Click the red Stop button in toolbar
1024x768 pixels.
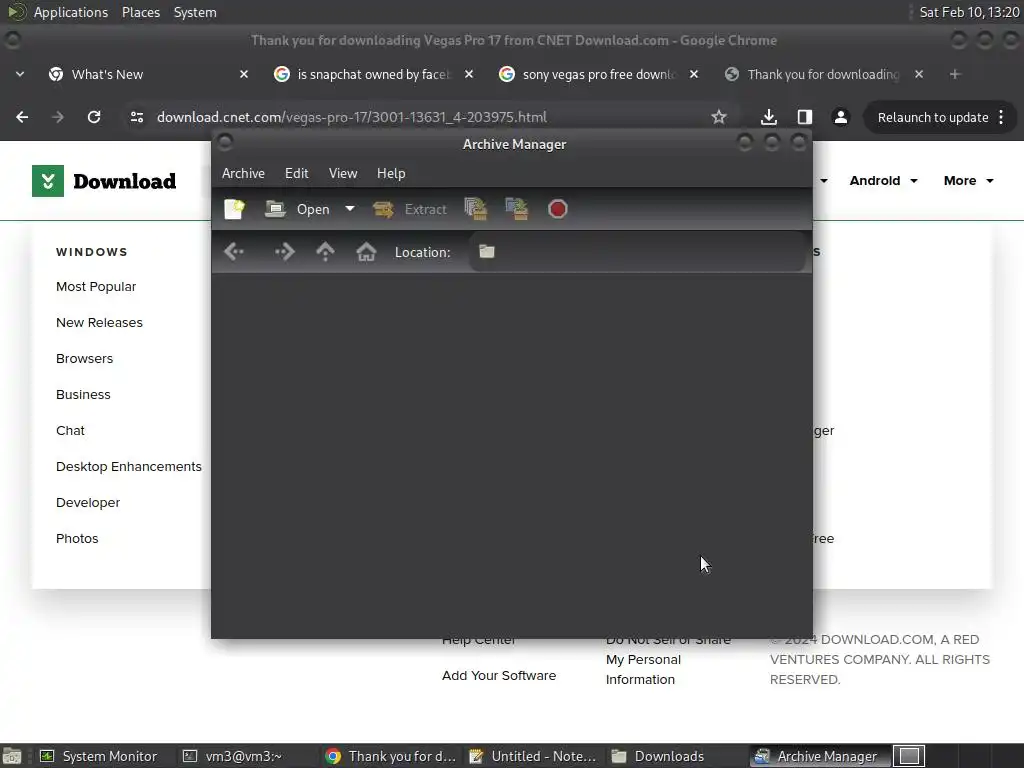pyautogui.click(x=558, y=209)
